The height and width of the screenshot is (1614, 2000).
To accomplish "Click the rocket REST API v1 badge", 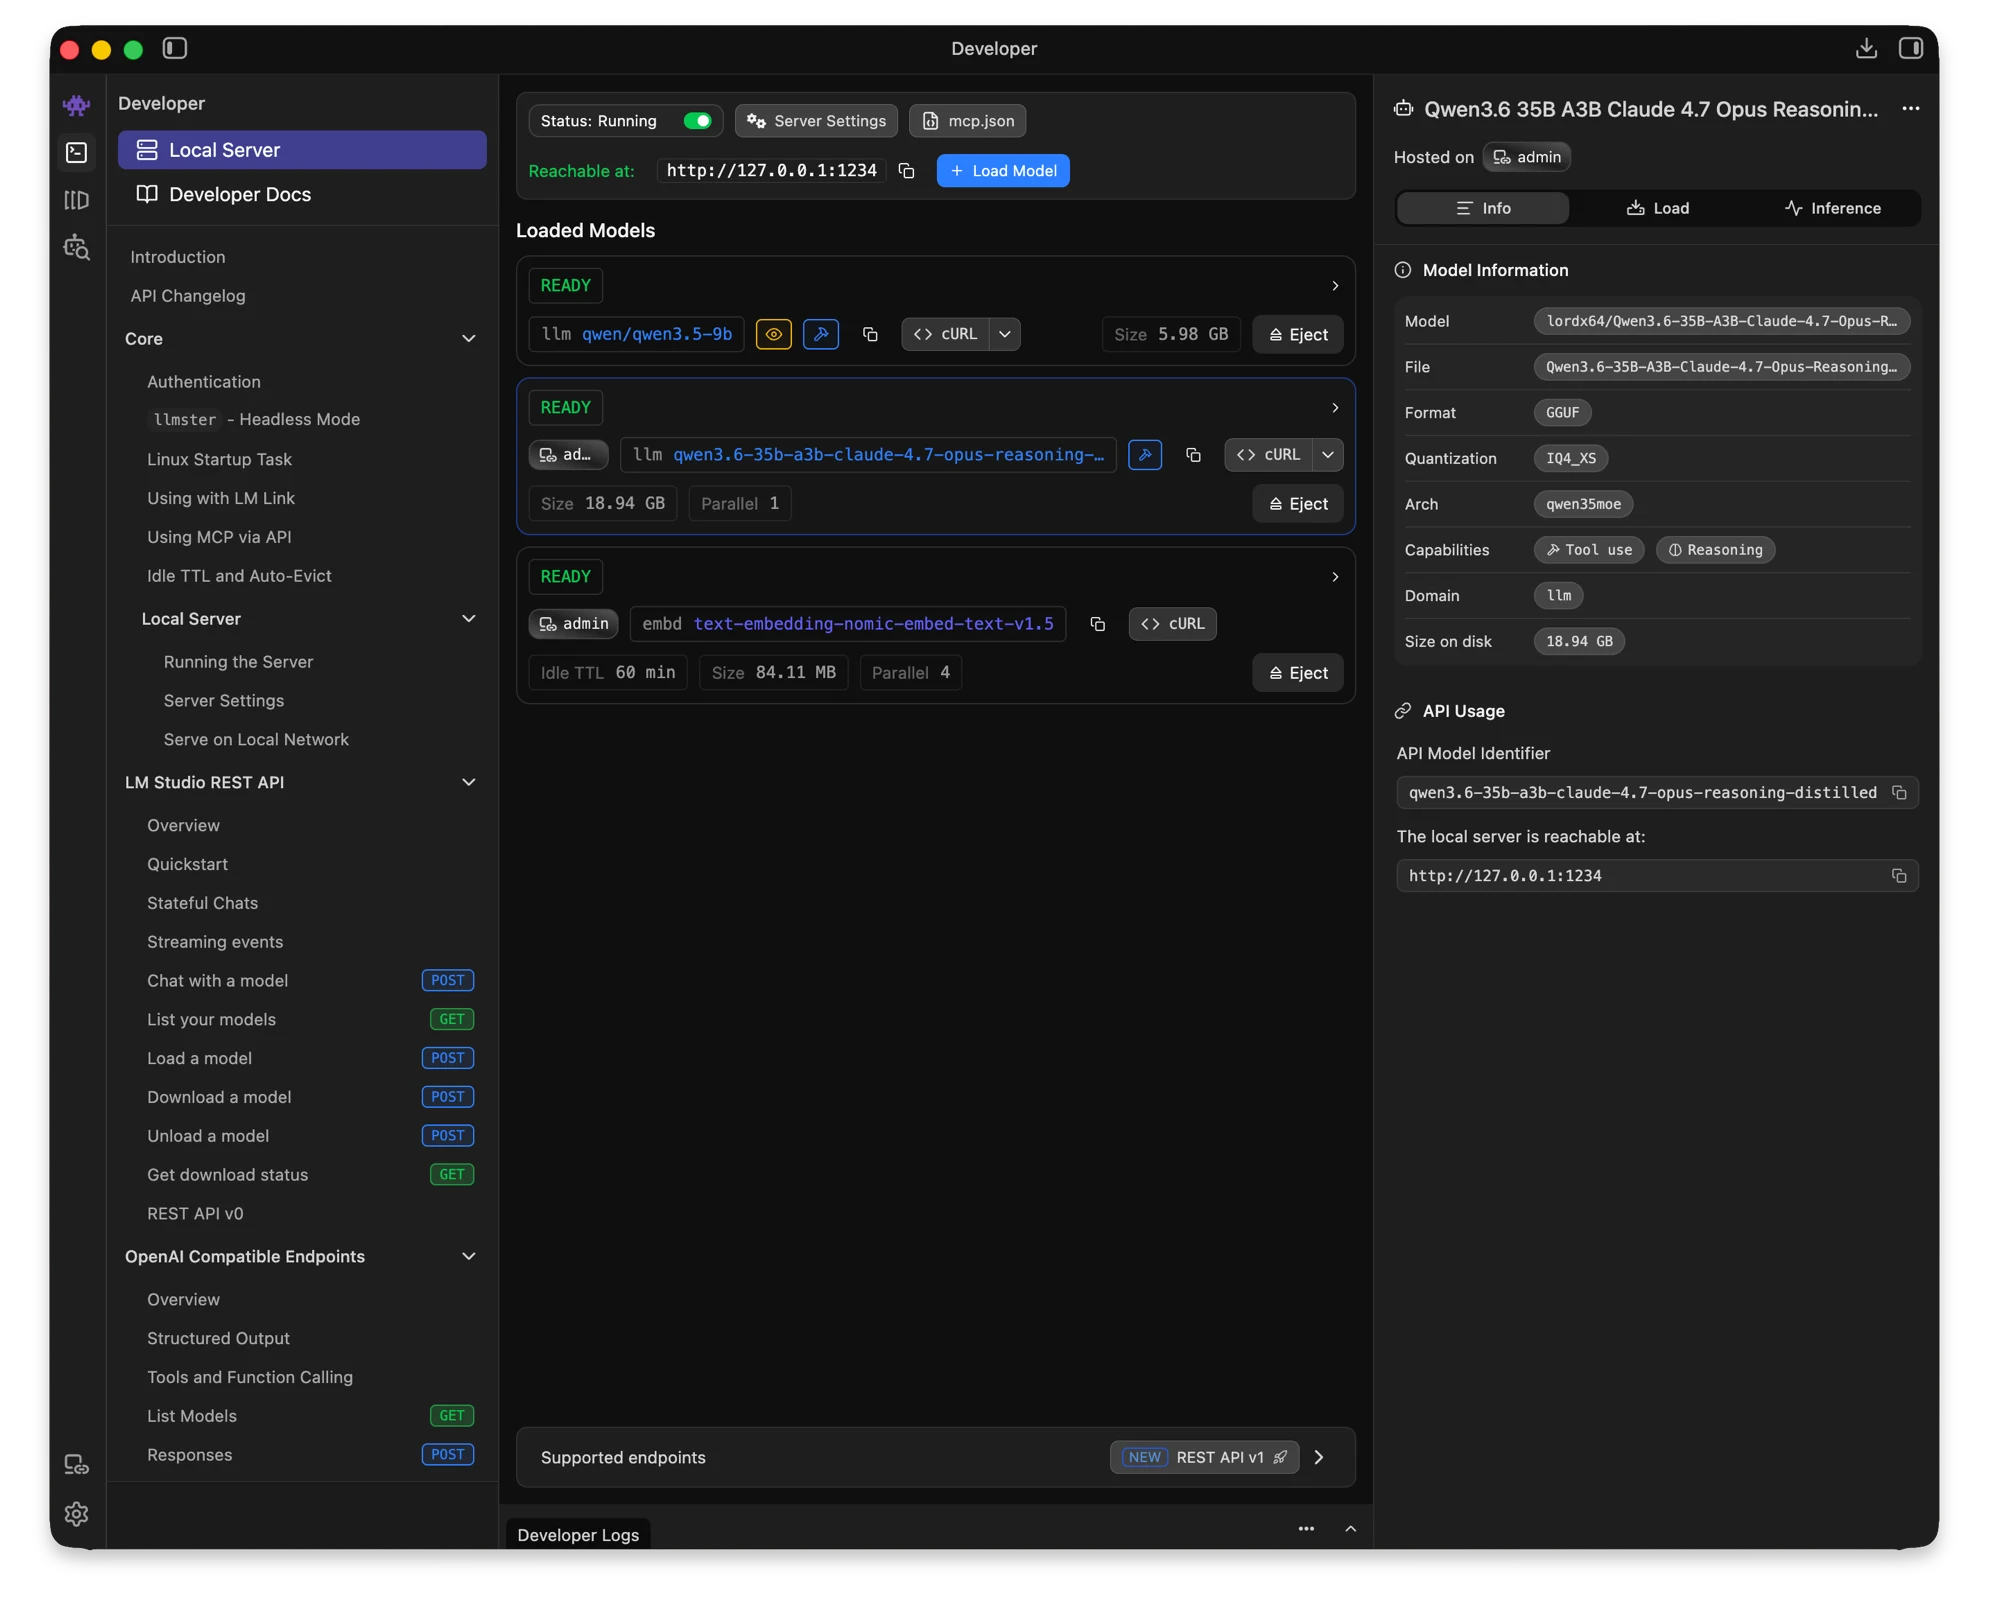I will (1205, 1457).
